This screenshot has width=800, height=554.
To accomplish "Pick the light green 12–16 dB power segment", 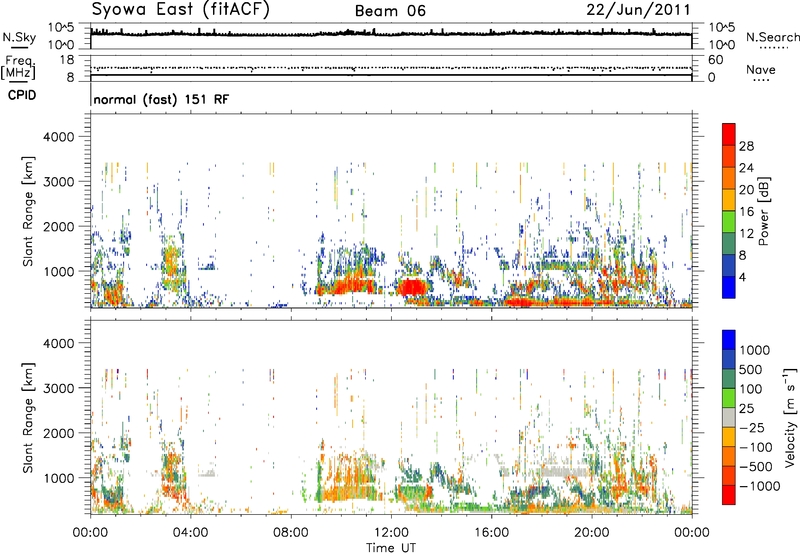I will point(729,222).
